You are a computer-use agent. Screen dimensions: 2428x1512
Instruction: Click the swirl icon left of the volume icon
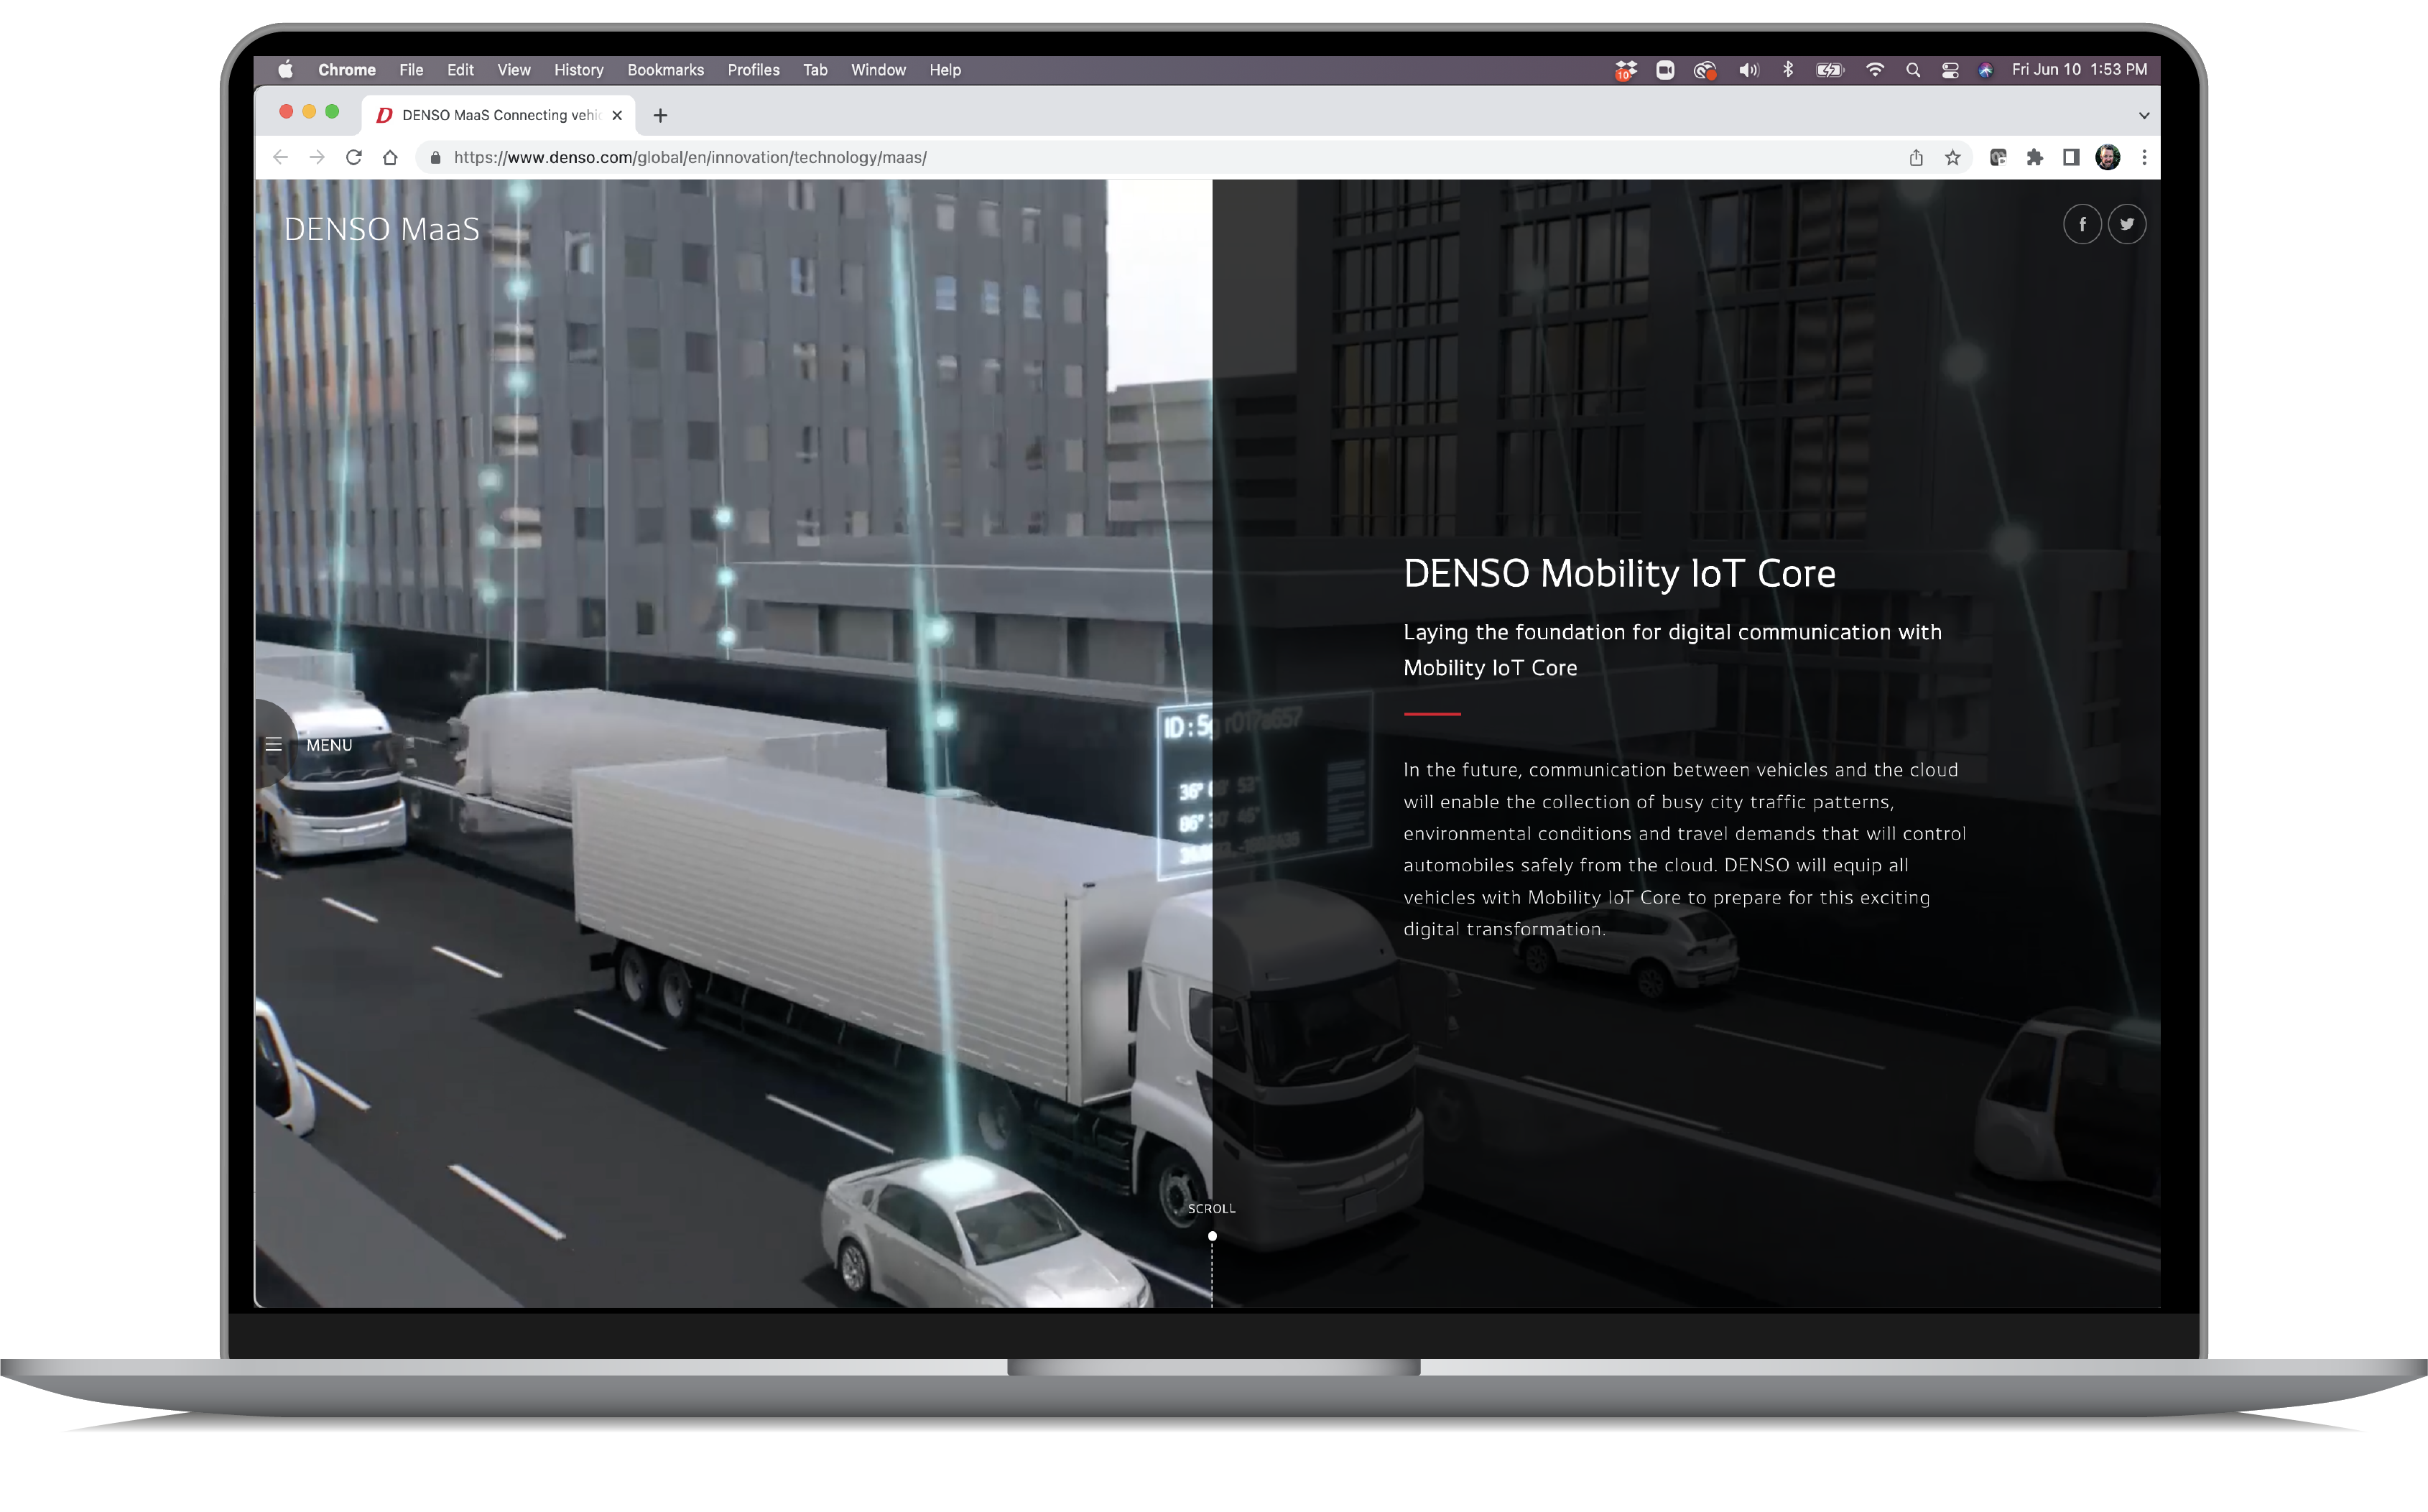(x=1705, y=69)
